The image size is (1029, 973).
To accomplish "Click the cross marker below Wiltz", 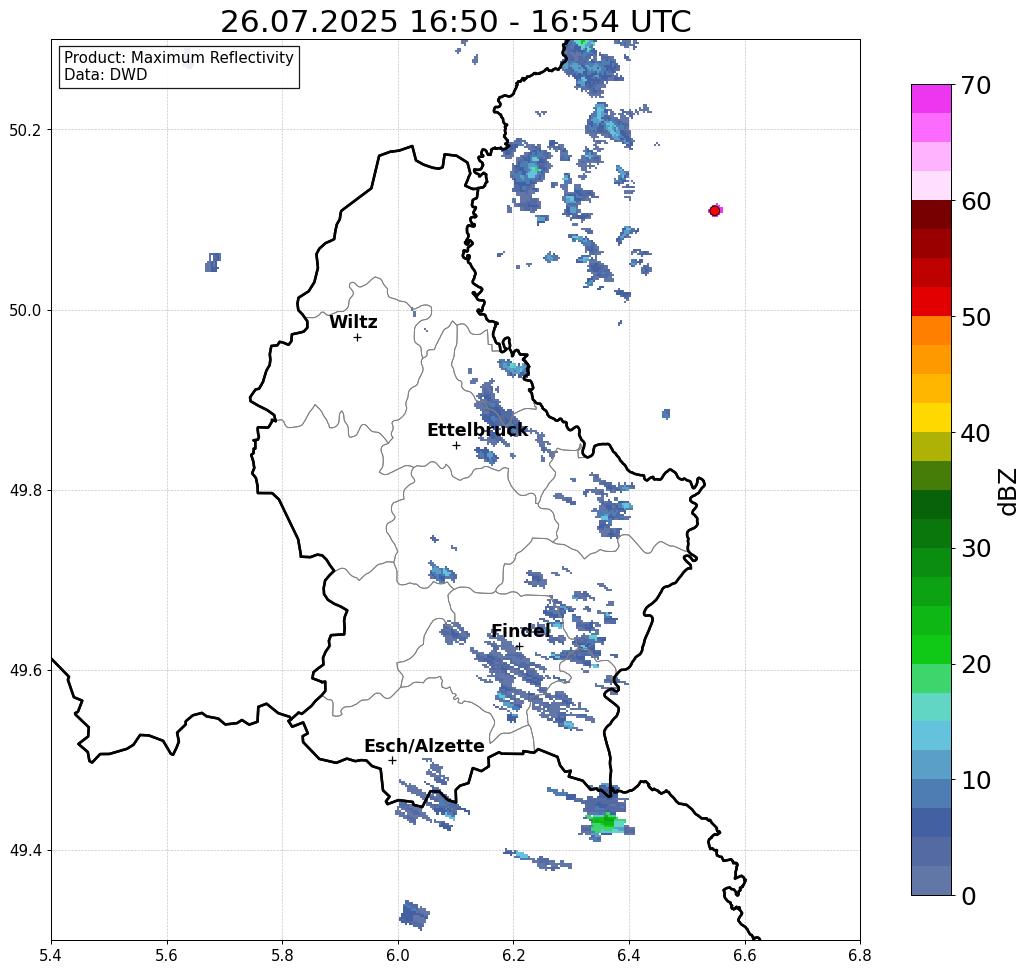I will click(x=357, y=338).
